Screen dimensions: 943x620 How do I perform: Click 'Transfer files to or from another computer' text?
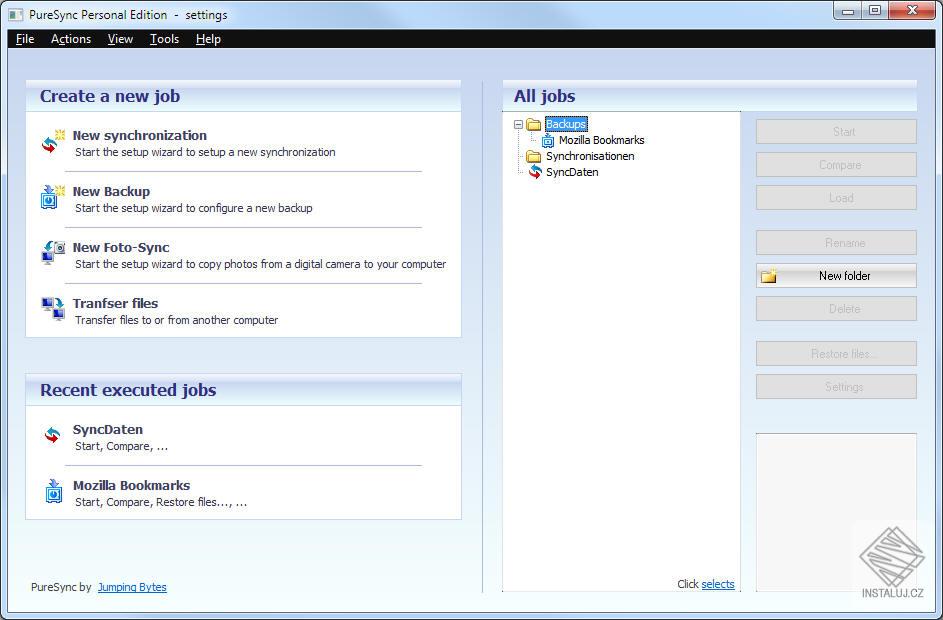tap(176, 320)
